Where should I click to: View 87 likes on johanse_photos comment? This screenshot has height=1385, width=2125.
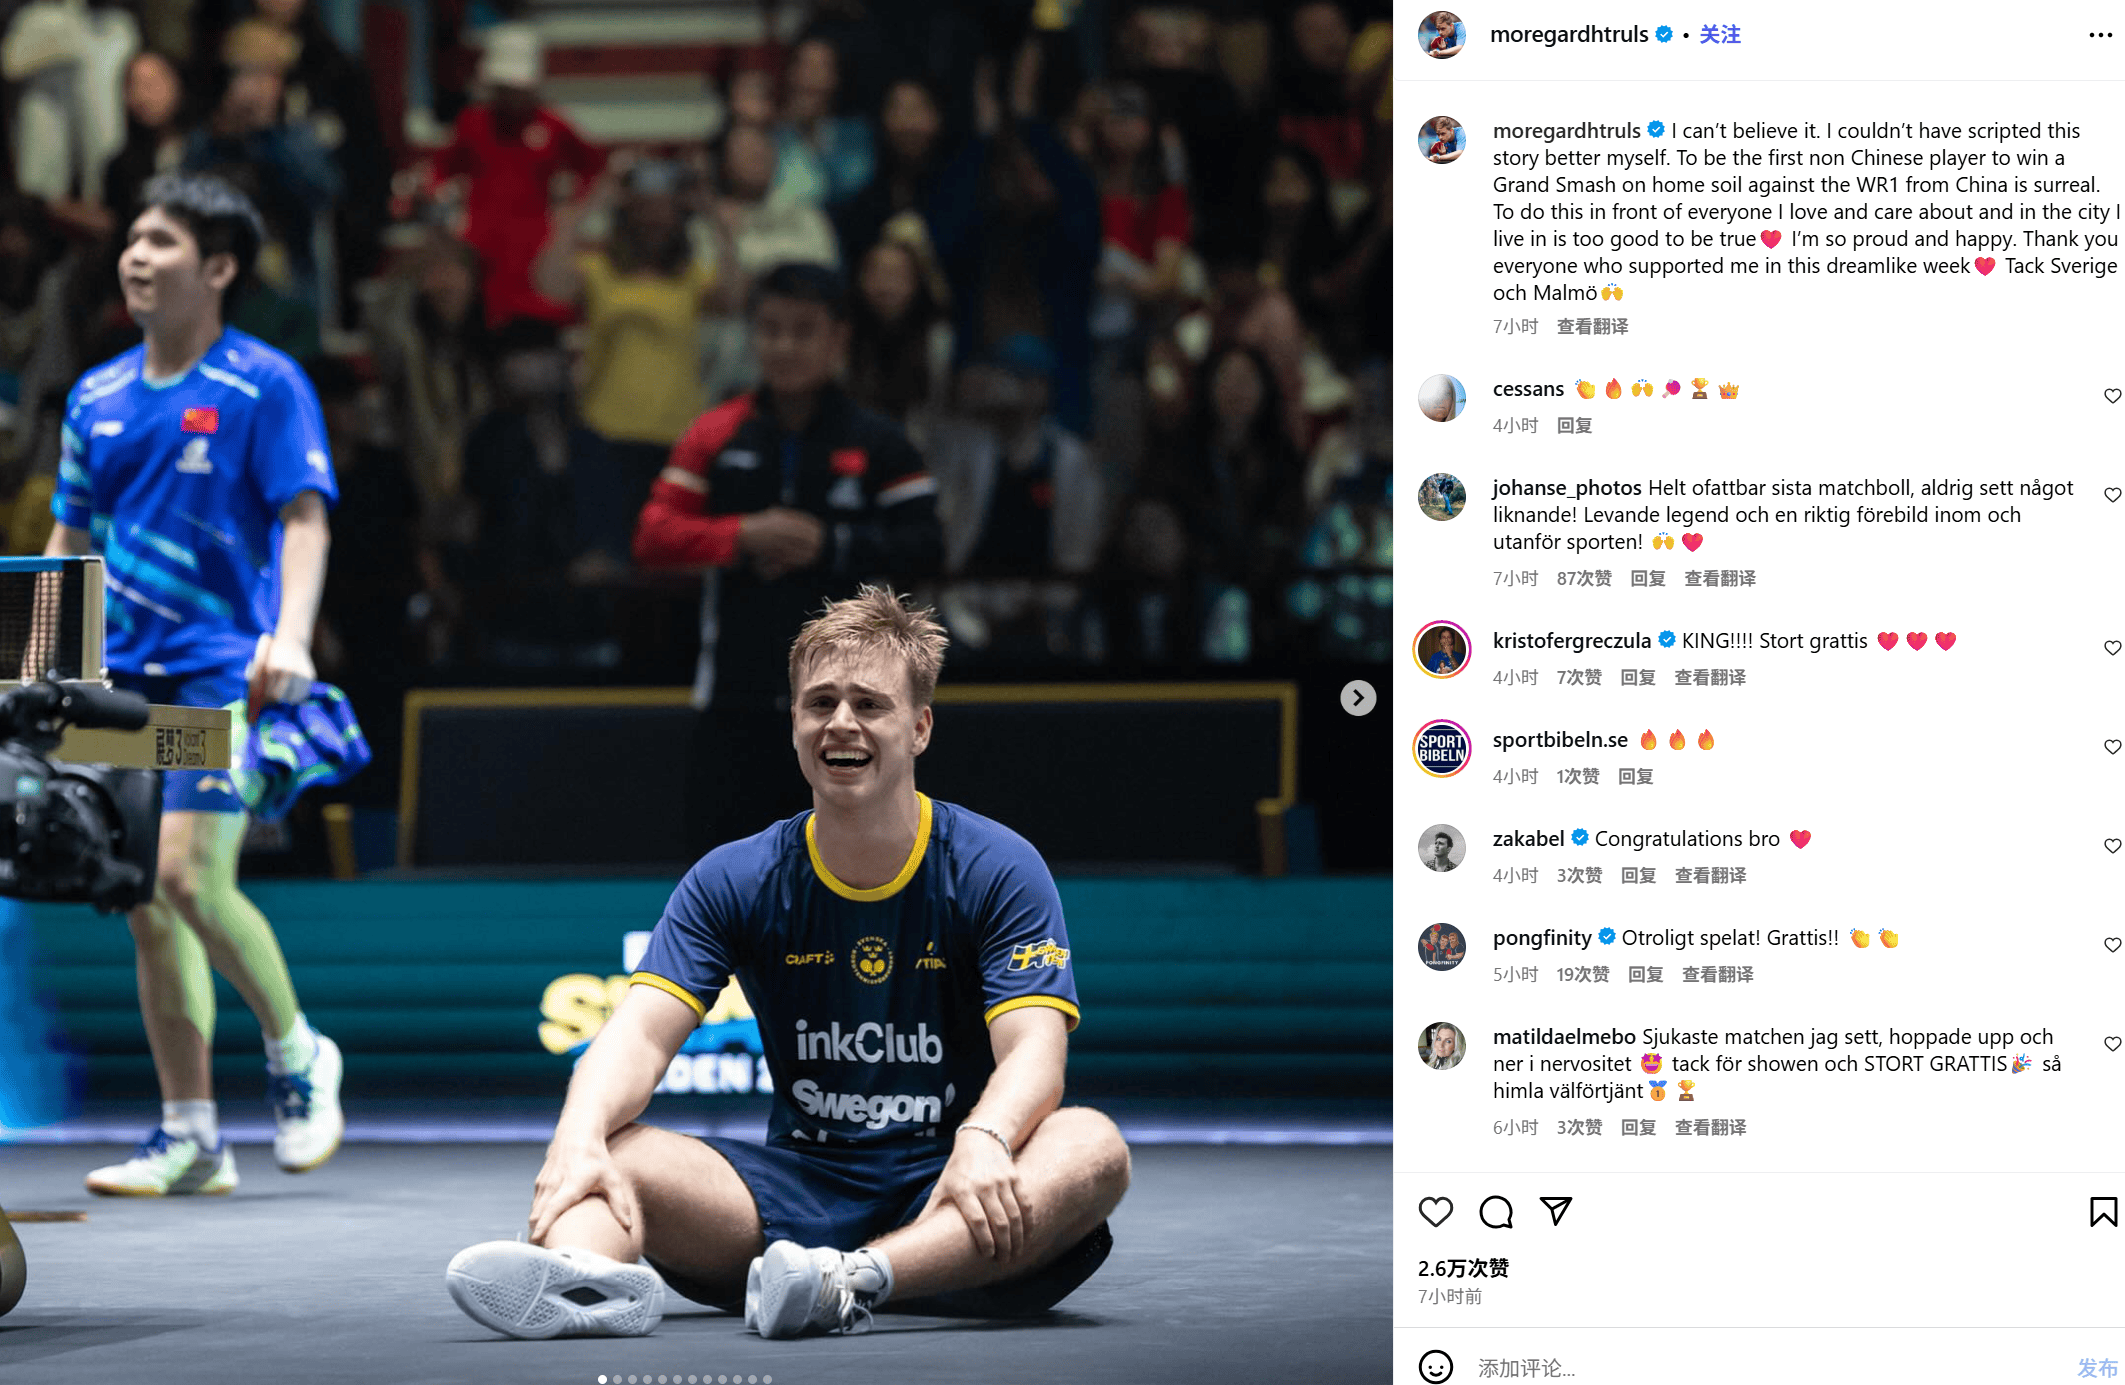tap(1584, 579)
